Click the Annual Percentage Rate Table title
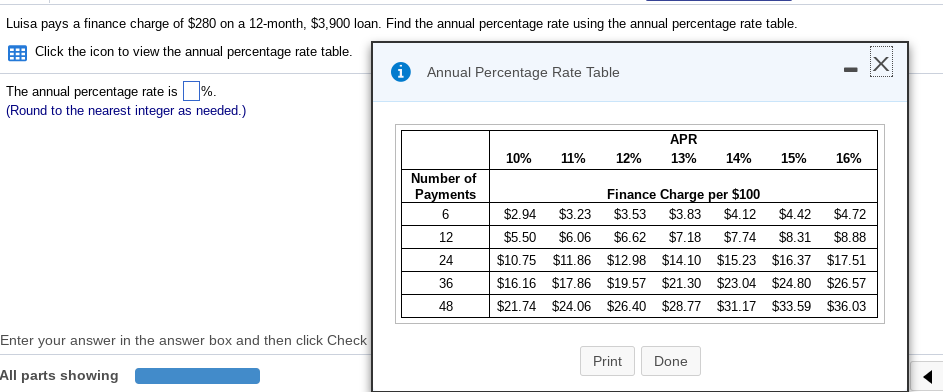Viewport: 943px width, 392px height. coord(523,73)
